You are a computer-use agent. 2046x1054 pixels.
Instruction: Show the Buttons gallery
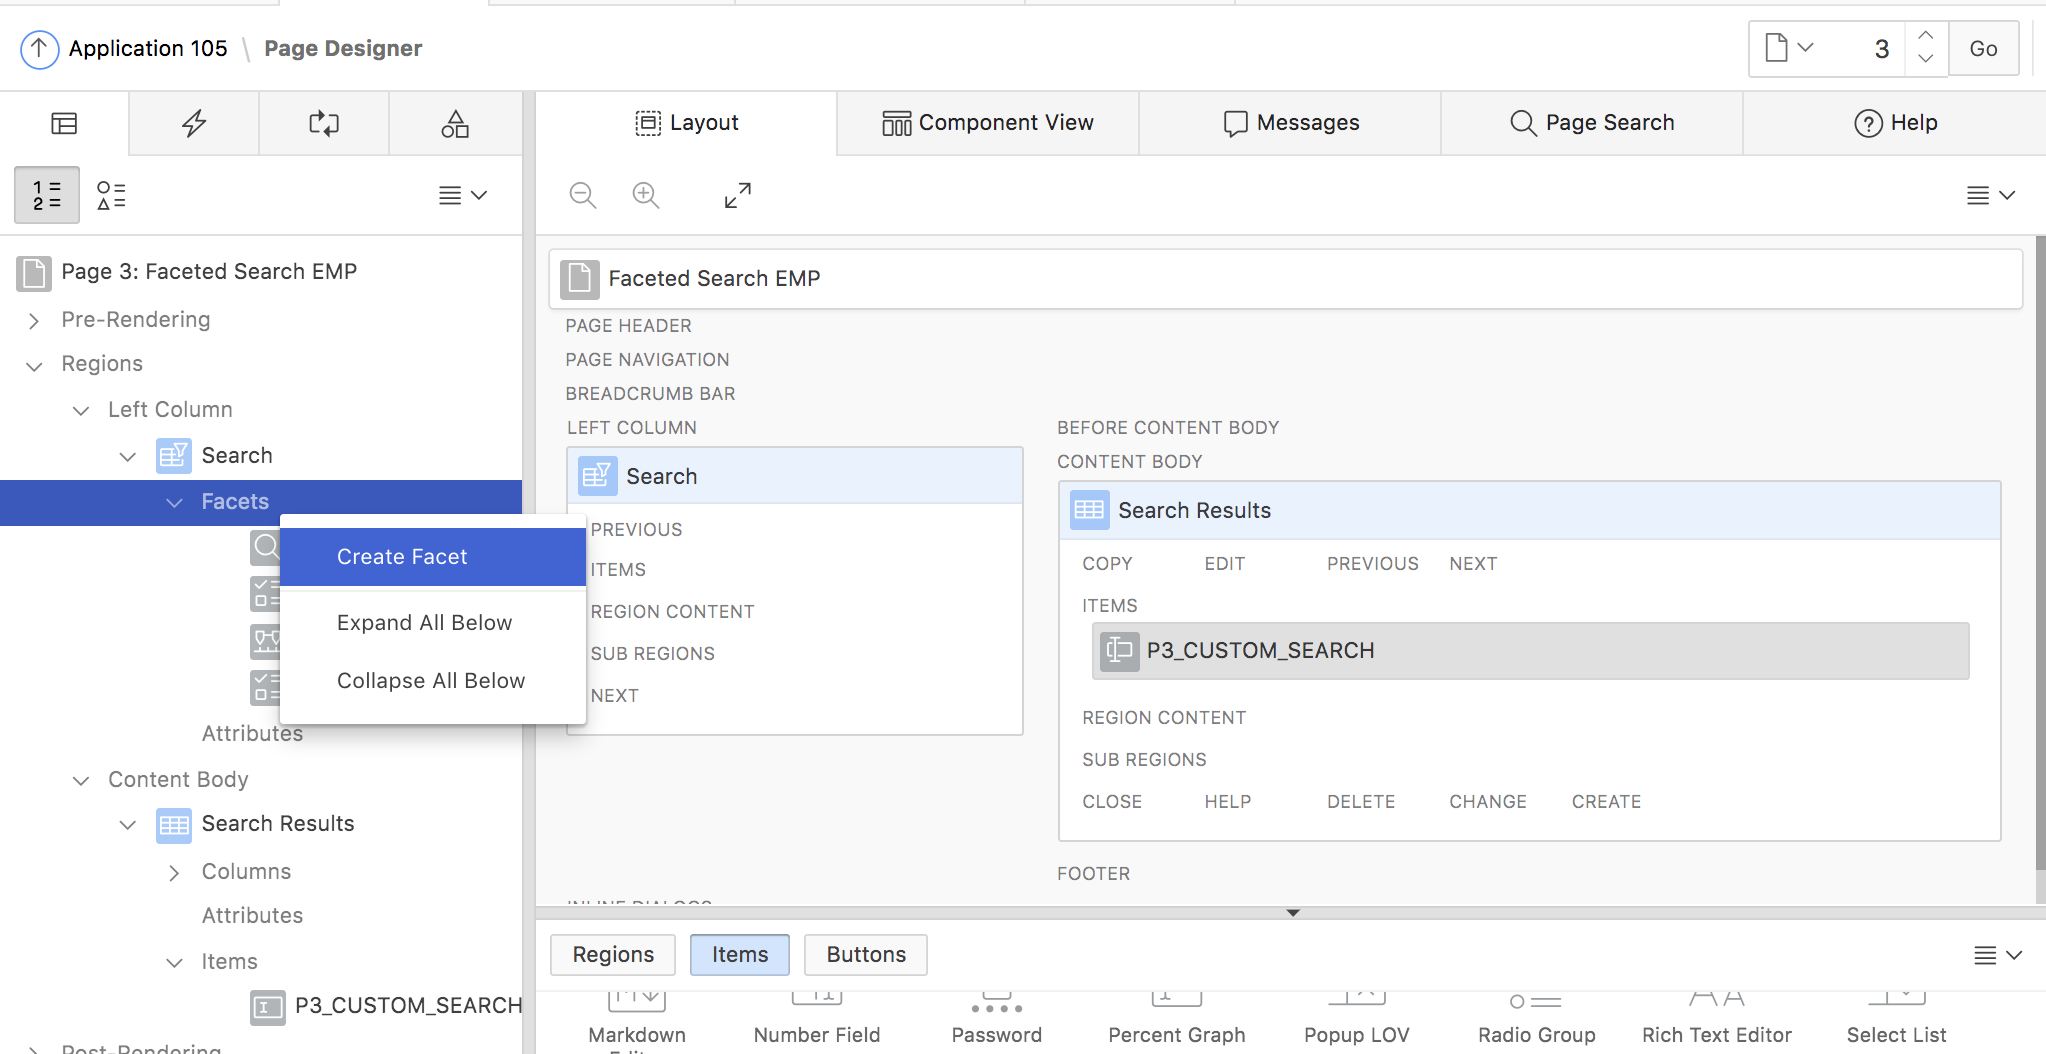pyautogui.click(x=866, y=955)
